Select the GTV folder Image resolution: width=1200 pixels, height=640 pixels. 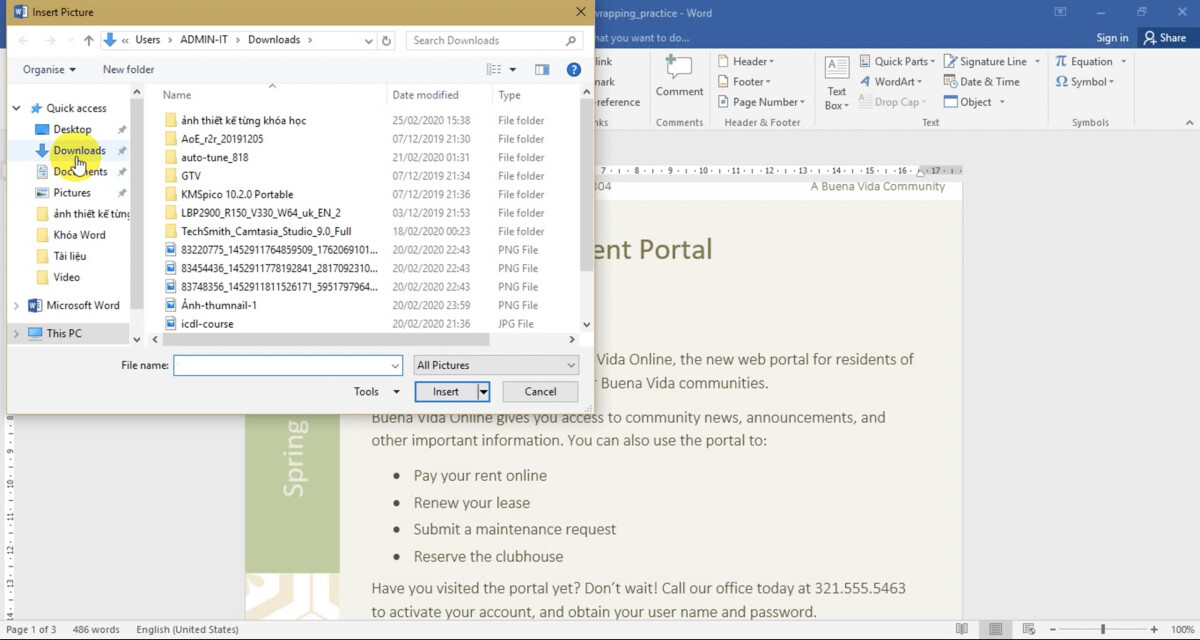tap(191, 176)
